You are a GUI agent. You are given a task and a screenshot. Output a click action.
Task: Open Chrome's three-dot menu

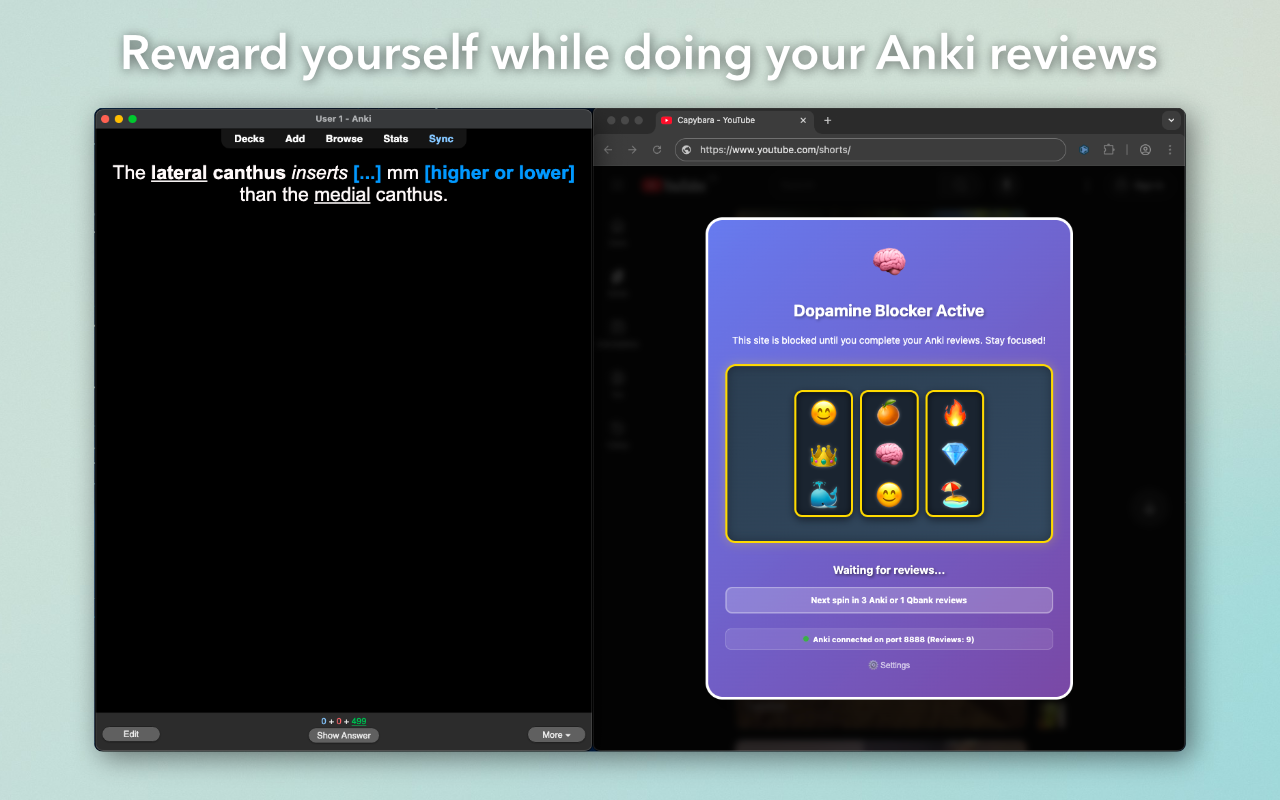pyautogui.click(x=1168, y=150)
